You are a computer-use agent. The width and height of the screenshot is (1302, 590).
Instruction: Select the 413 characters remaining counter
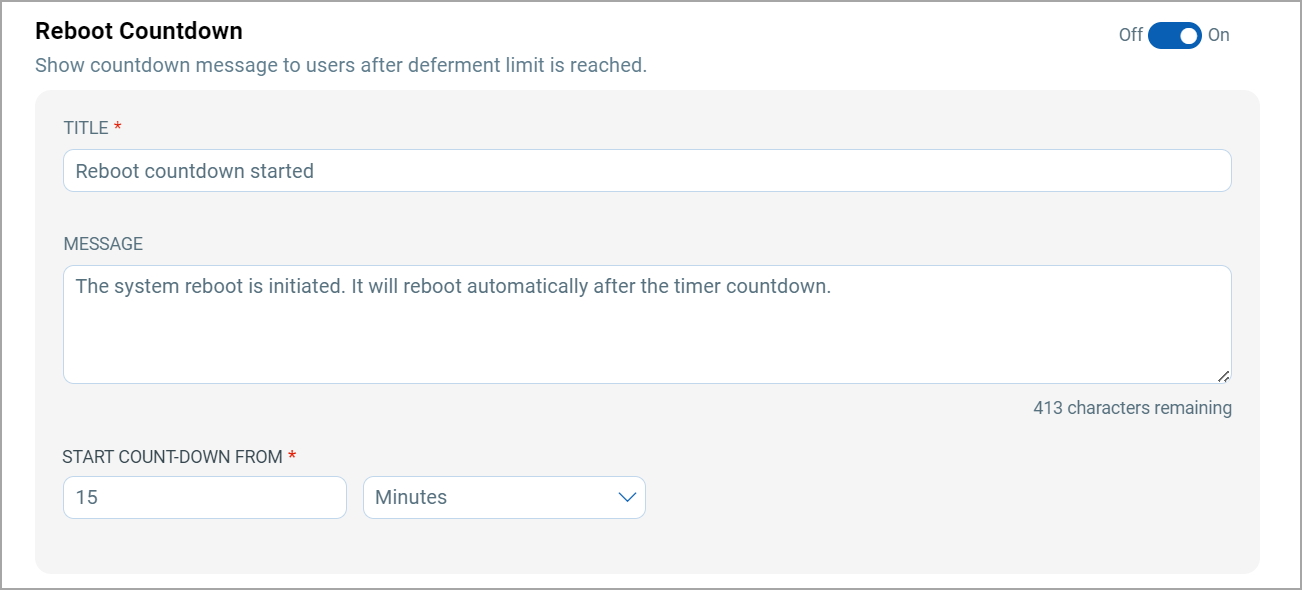[x=1132, y=408]
